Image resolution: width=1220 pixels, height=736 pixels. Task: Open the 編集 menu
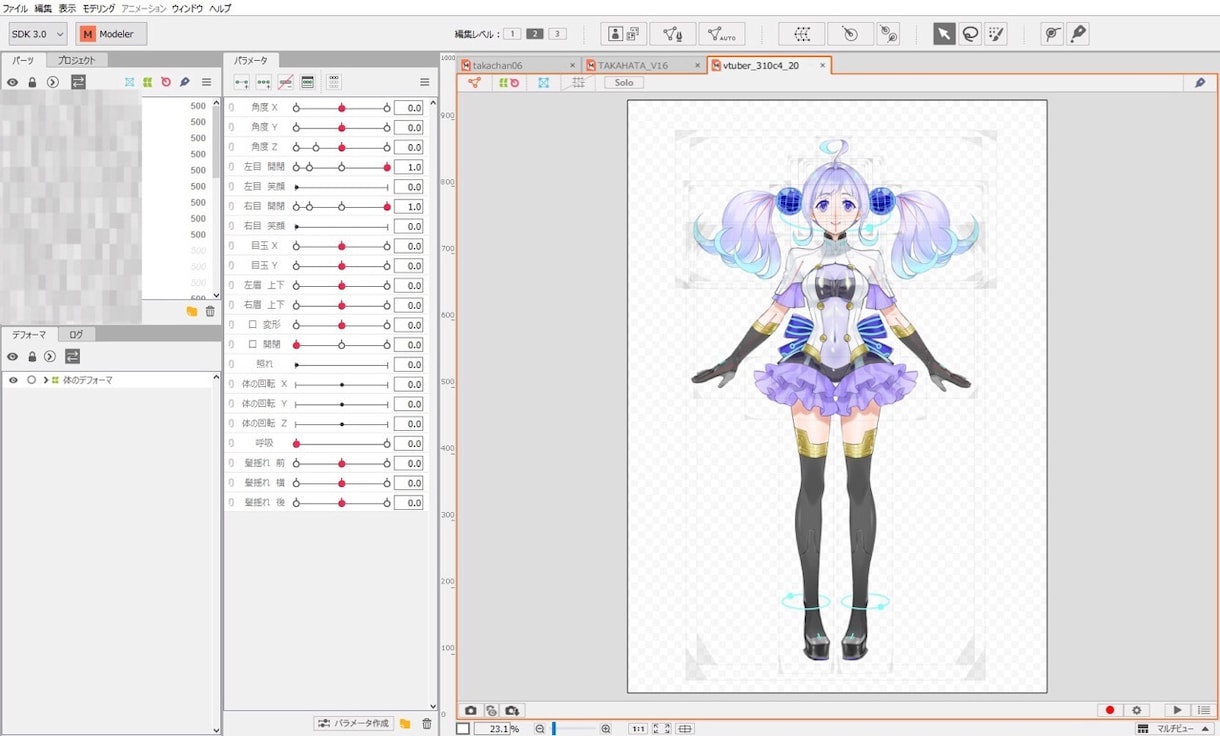pyautogui.click(x=43, y=8)
